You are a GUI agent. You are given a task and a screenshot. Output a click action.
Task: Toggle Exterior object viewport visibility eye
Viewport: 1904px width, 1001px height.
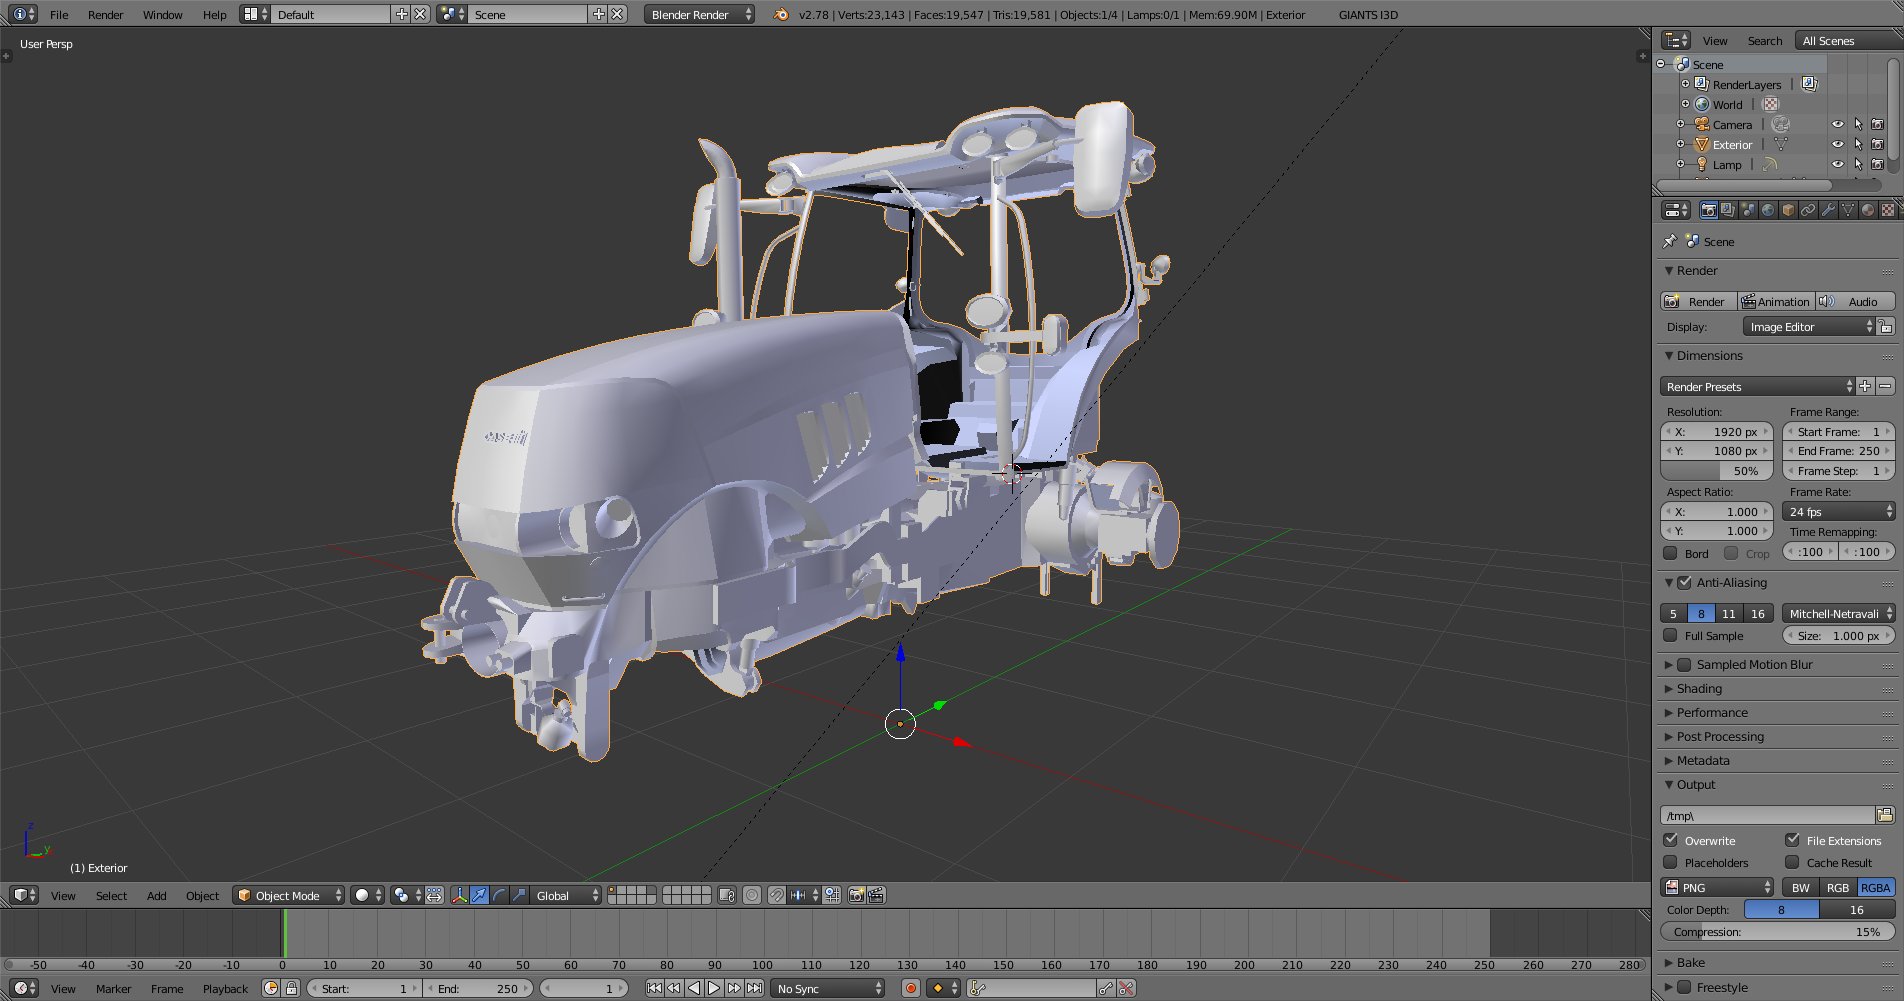pyautogui.click(x=1838, y=145)
